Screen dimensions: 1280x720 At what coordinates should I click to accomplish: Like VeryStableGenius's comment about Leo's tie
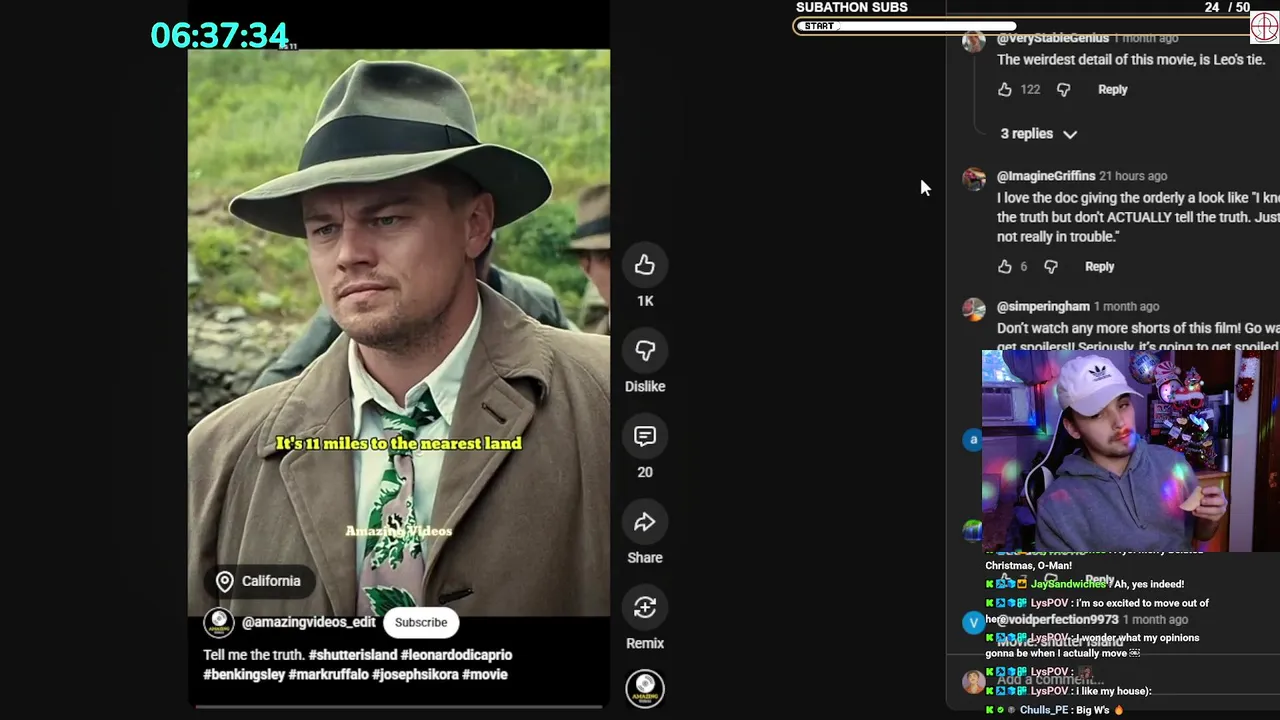[x=1005, y=89]
